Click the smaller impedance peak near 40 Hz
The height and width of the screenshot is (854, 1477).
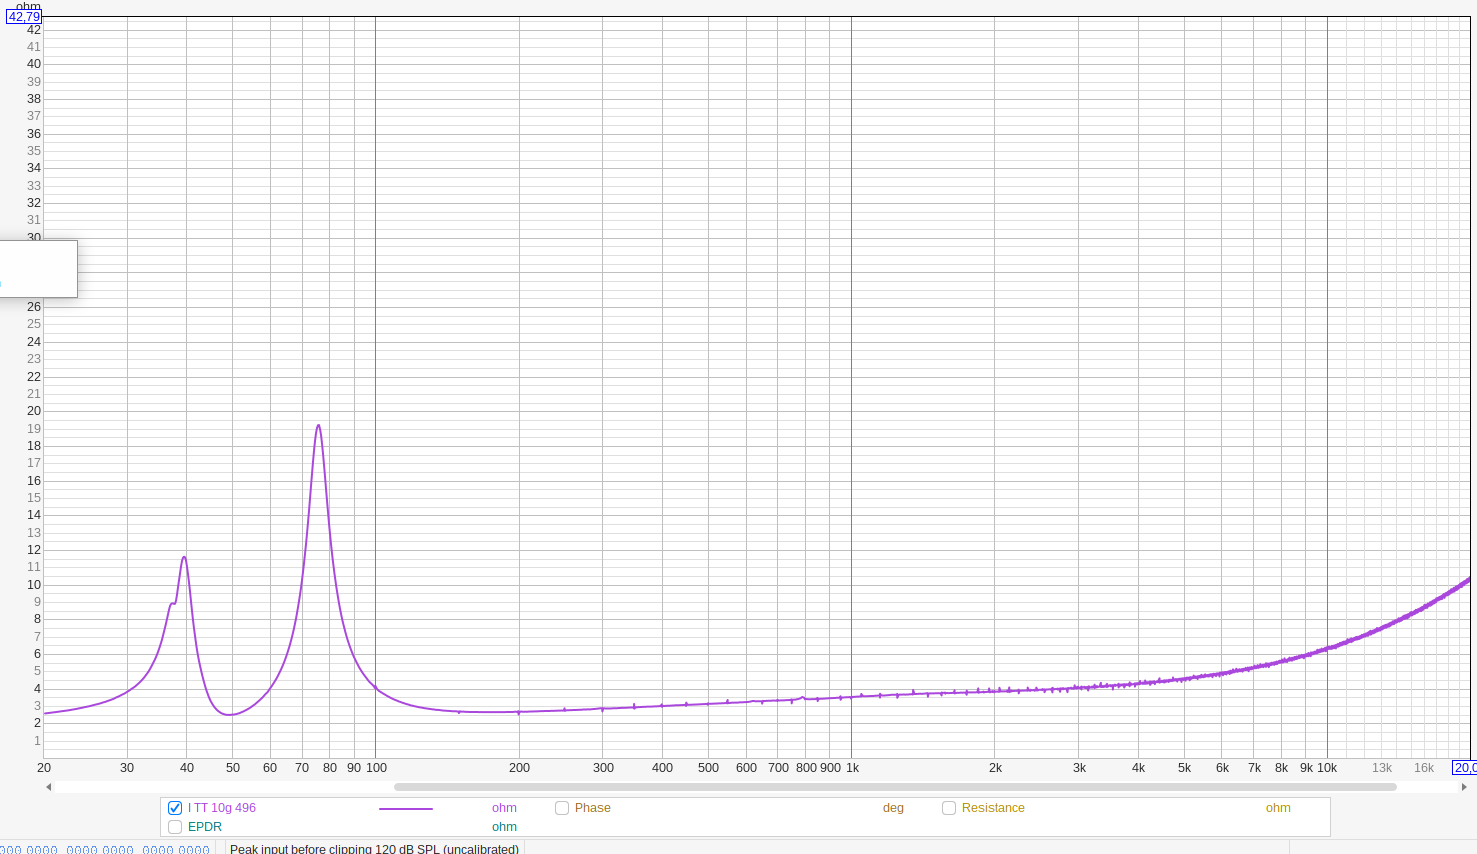point(184,558)
